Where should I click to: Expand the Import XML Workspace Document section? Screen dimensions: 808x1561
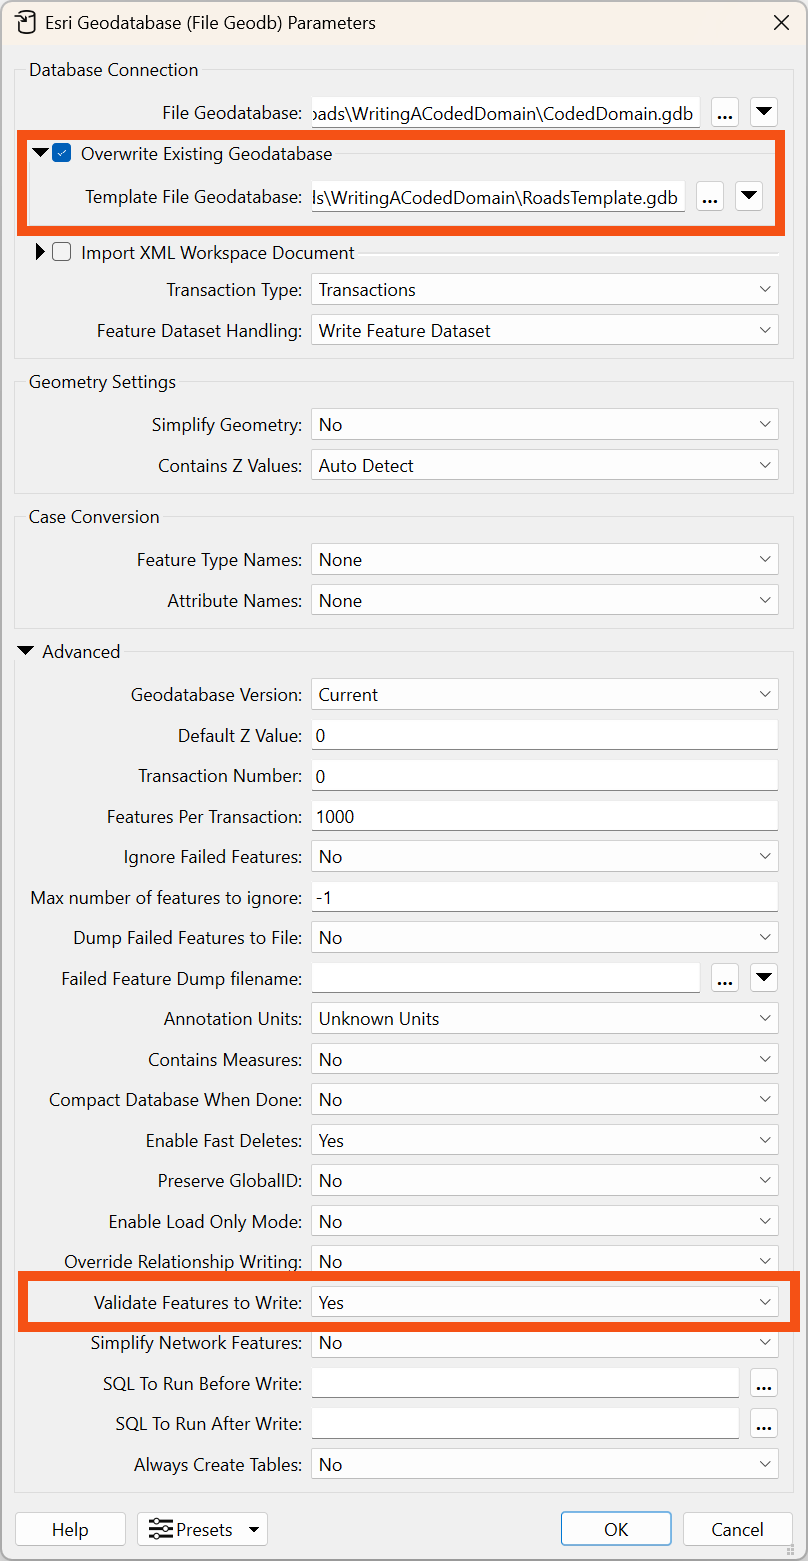click(x=38, y=252)
